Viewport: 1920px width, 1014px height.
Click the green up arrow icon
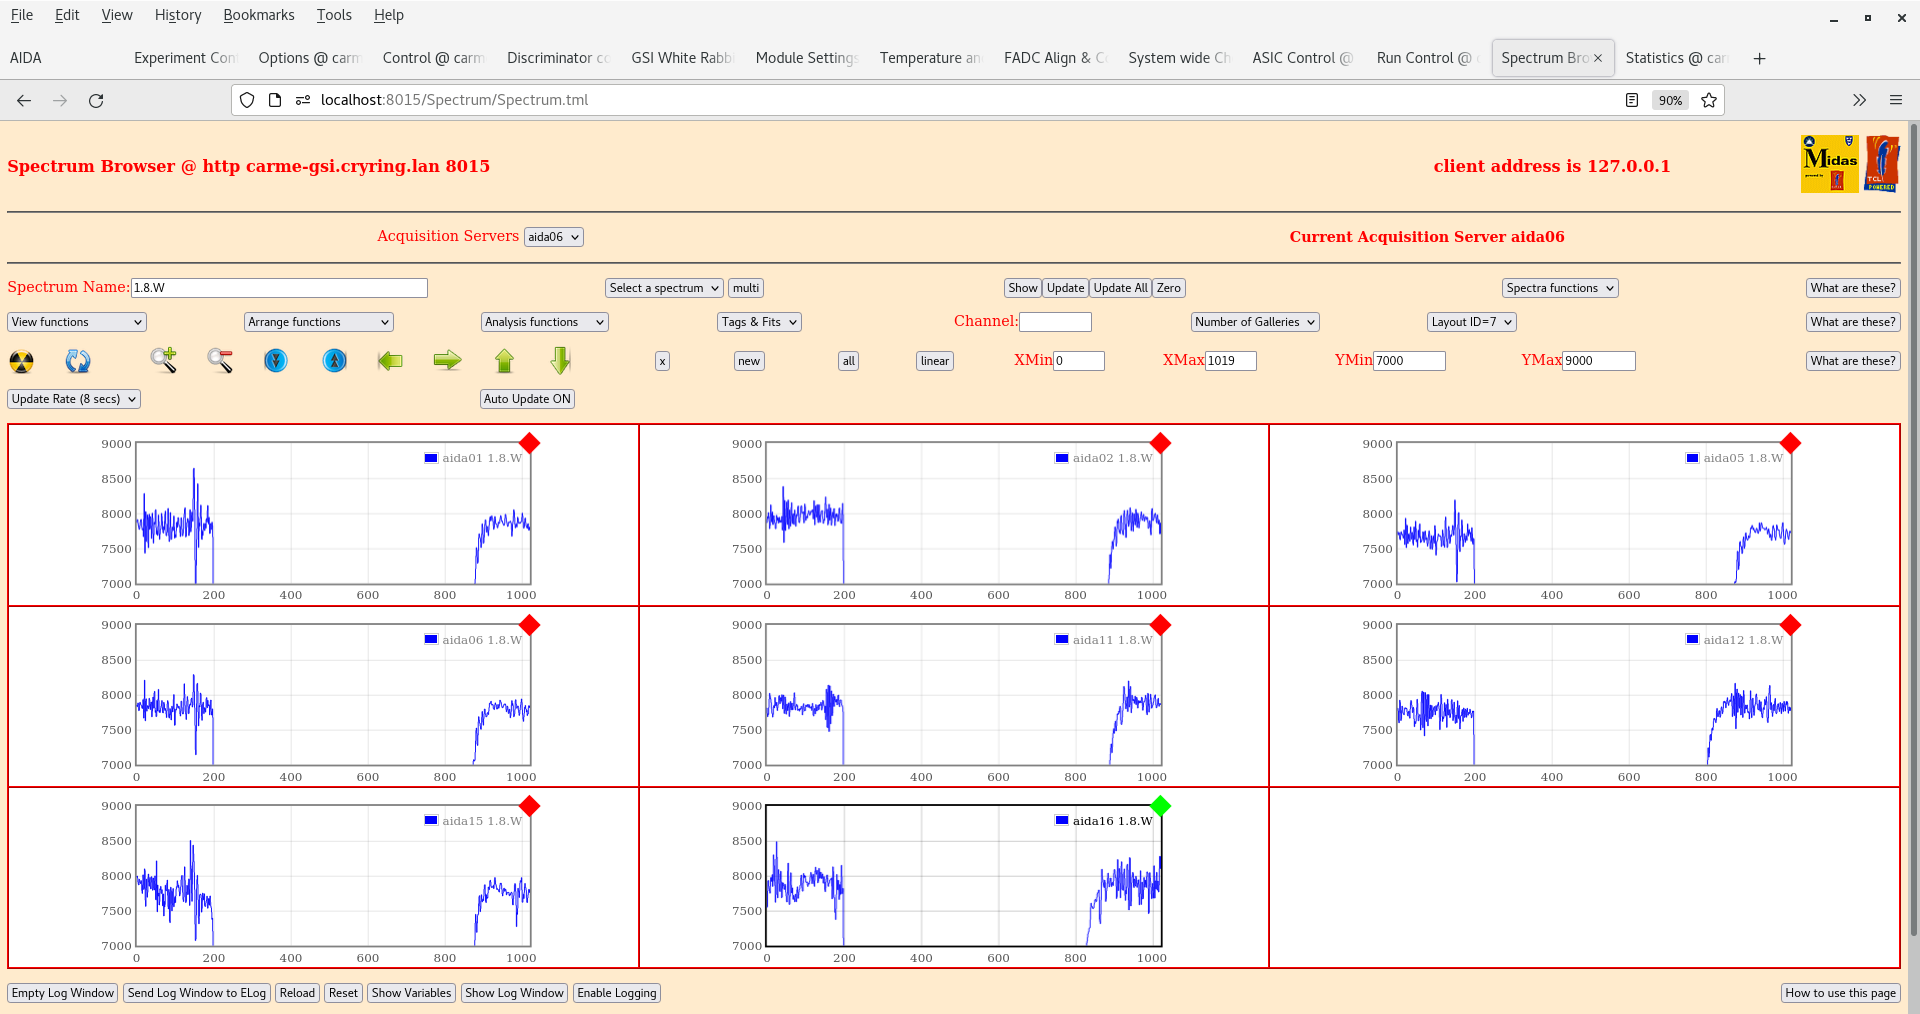coord(504,361)
